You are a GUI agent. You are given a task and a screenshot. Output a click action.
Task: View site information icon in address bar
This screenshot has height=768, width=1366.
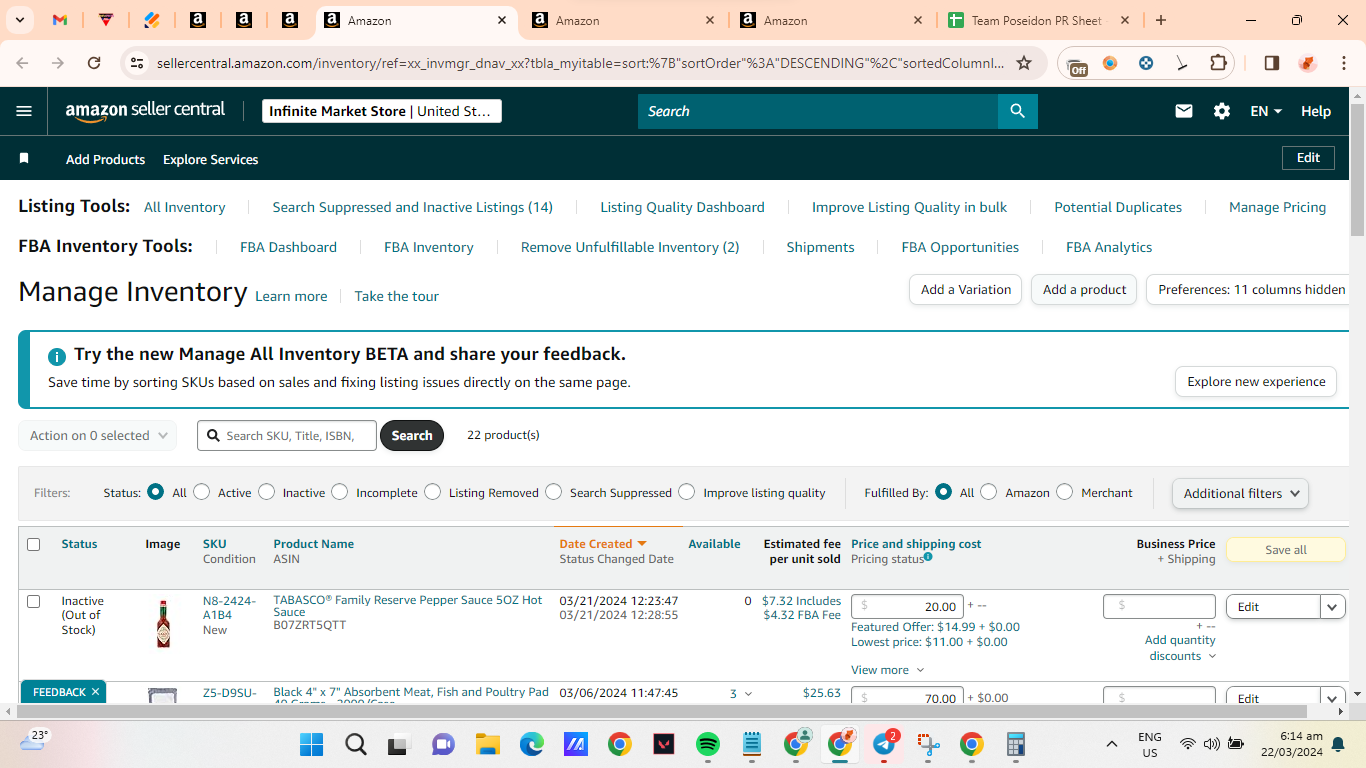click(137, 63)
